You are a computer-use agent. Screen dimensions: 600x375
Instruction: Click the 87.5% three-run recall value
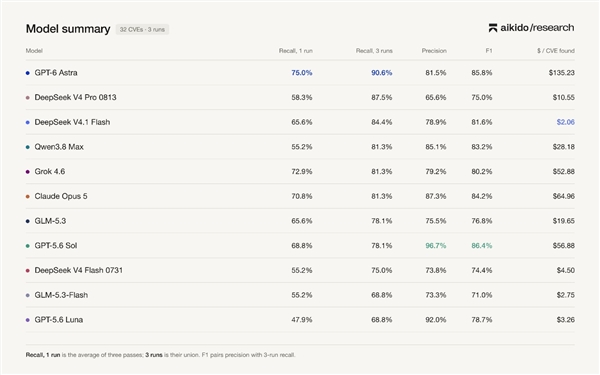click(382, 97)
